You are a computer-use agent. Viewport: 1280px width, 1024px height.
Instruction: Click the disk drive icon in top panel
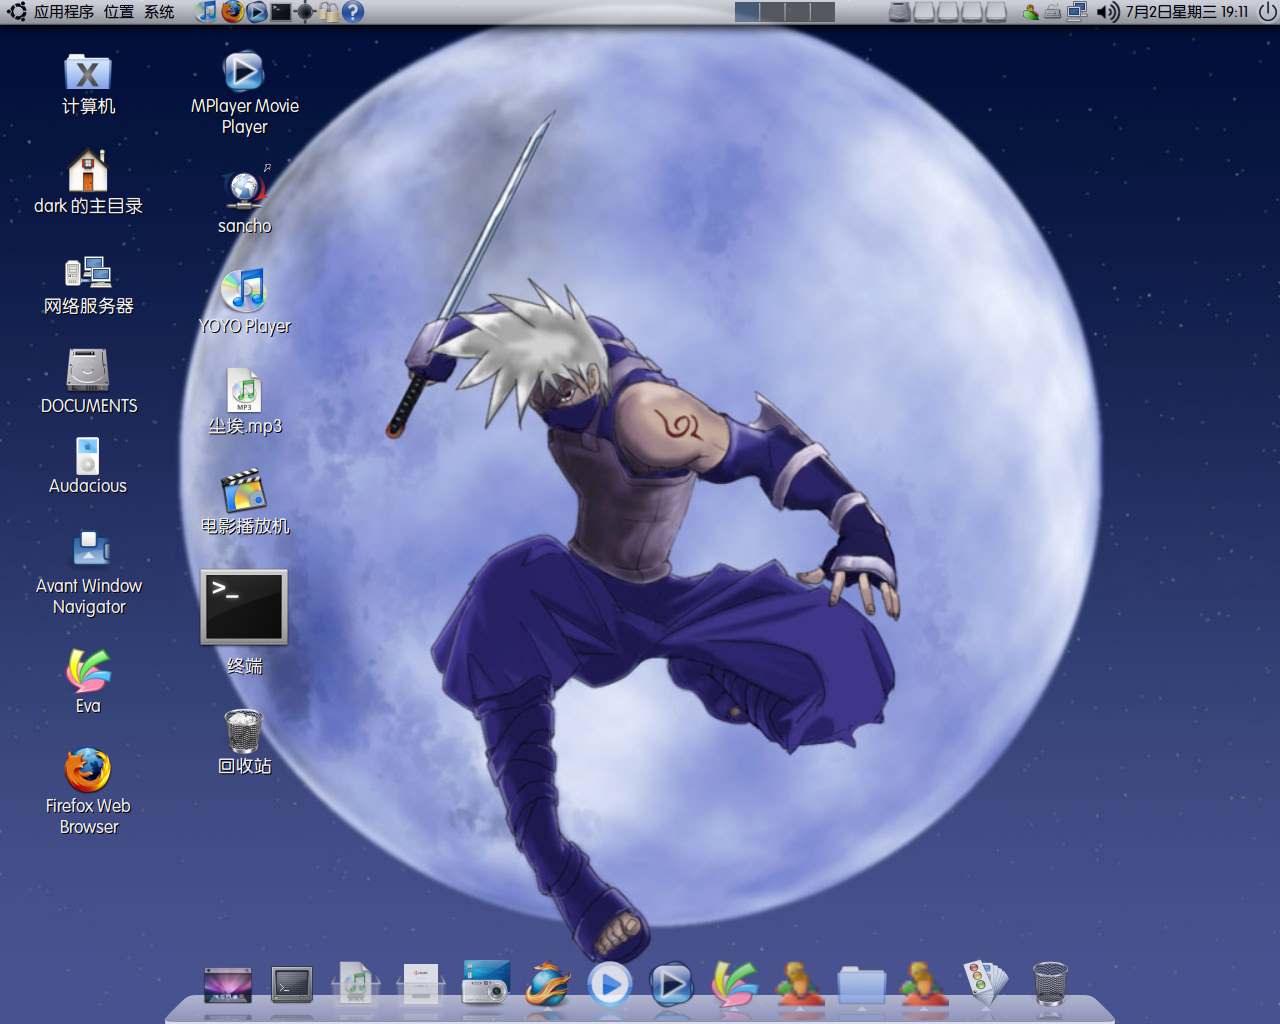coord(900,12)
